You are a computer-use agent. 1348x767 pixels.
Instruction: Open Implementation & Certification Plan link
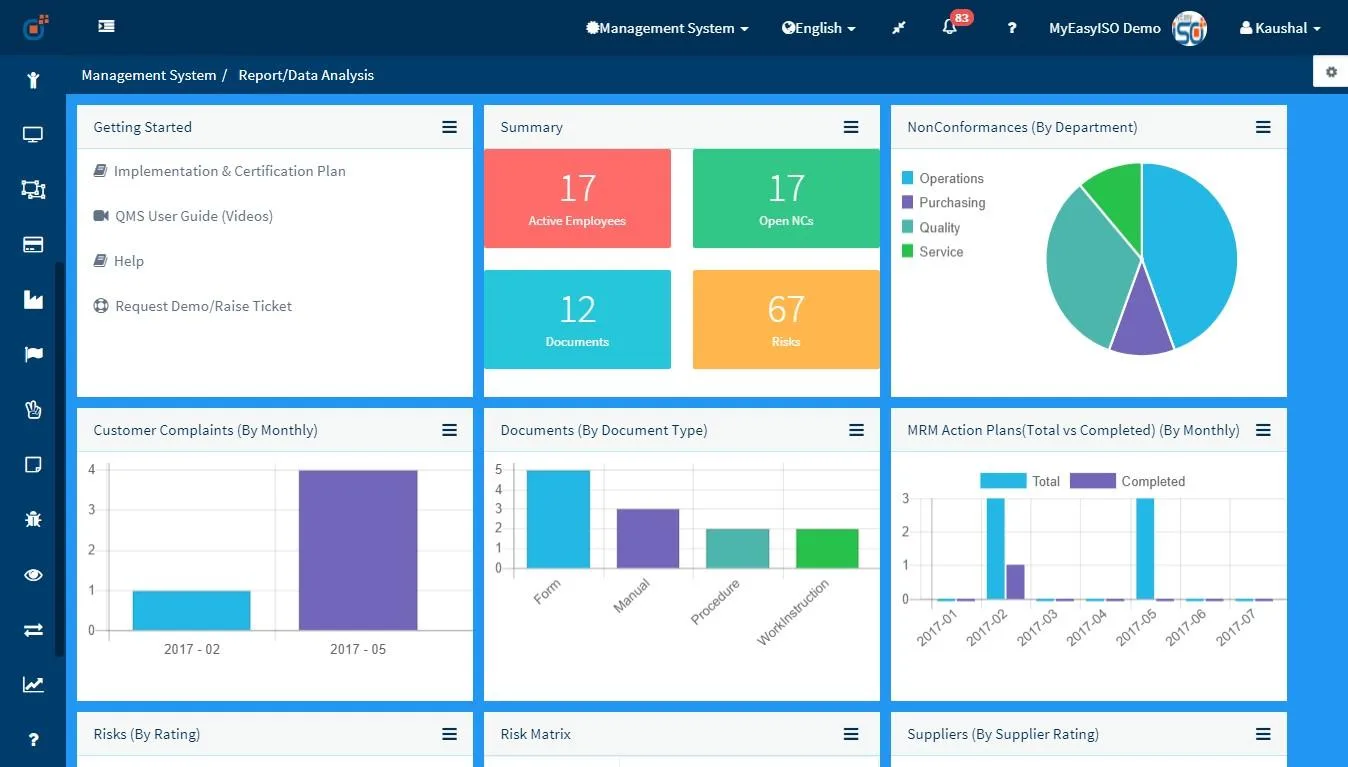[x=220, y=171]
